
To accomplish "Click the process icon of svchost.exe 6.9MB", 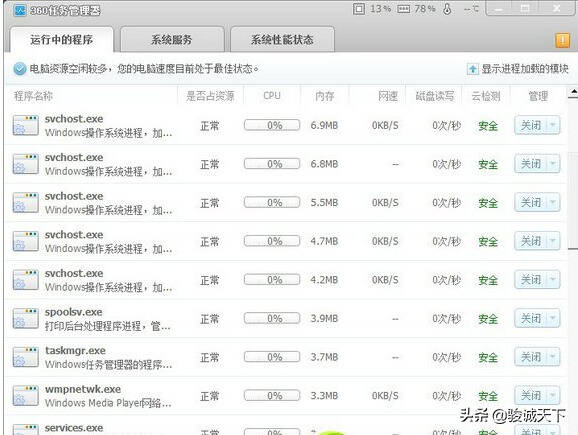I will (x=25, y=125).
